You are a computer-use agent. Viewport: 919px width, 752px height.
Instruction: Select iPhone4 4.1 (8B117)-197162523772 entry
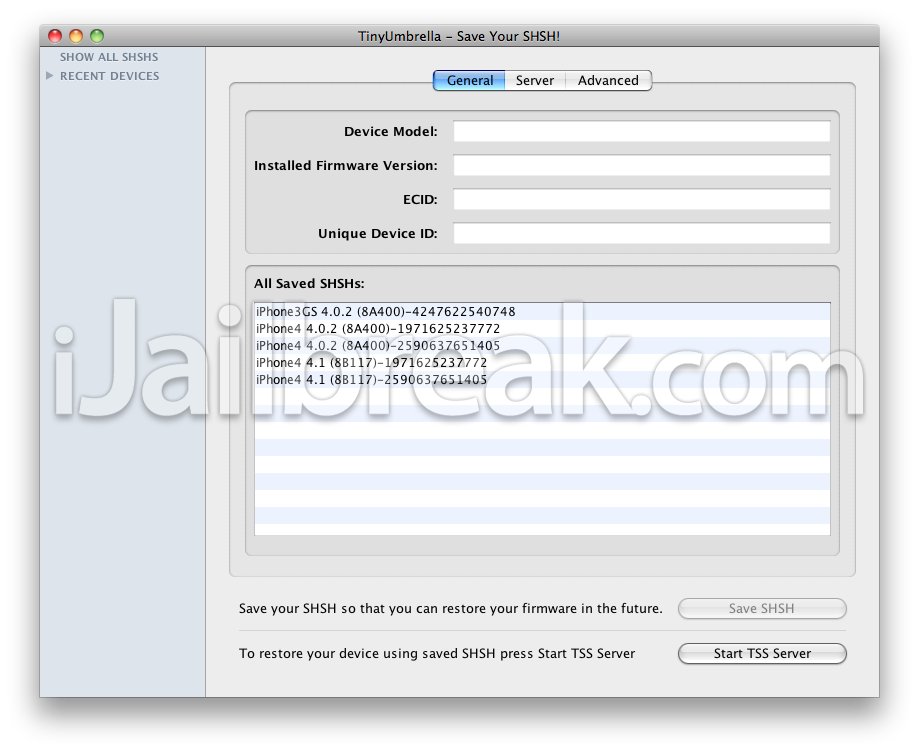[x=542, y=363]
